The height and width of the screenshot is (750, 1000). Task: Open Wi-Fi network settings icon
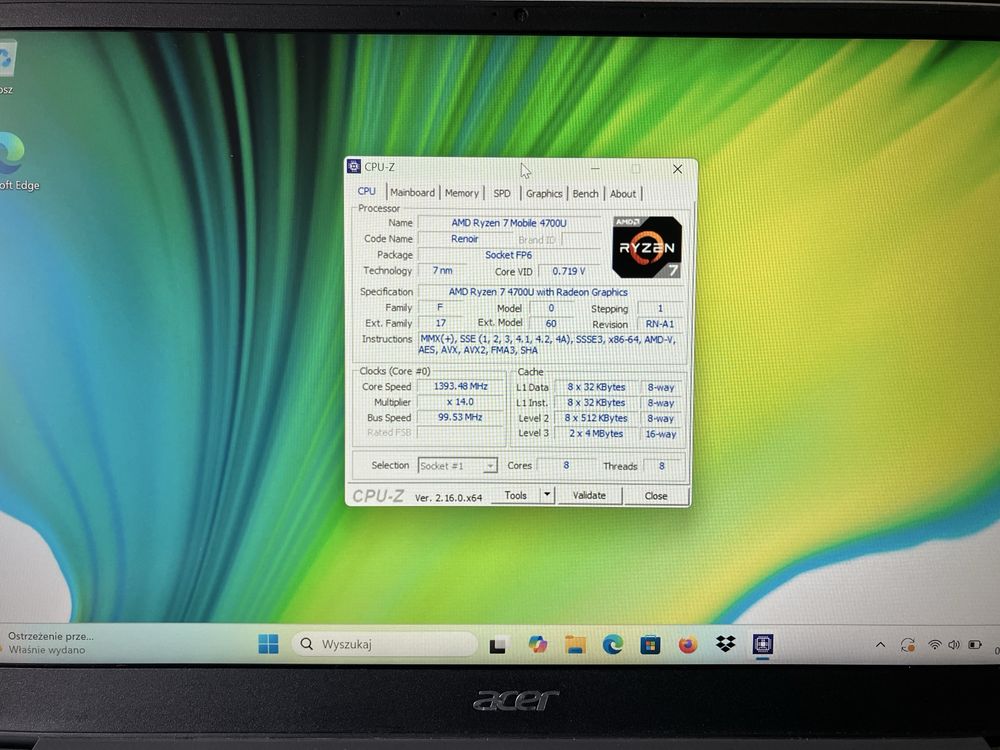(934, 645)
